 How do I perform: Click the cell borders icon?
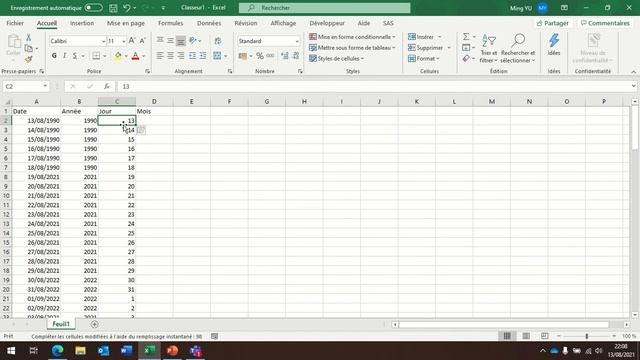click(96, 56)
